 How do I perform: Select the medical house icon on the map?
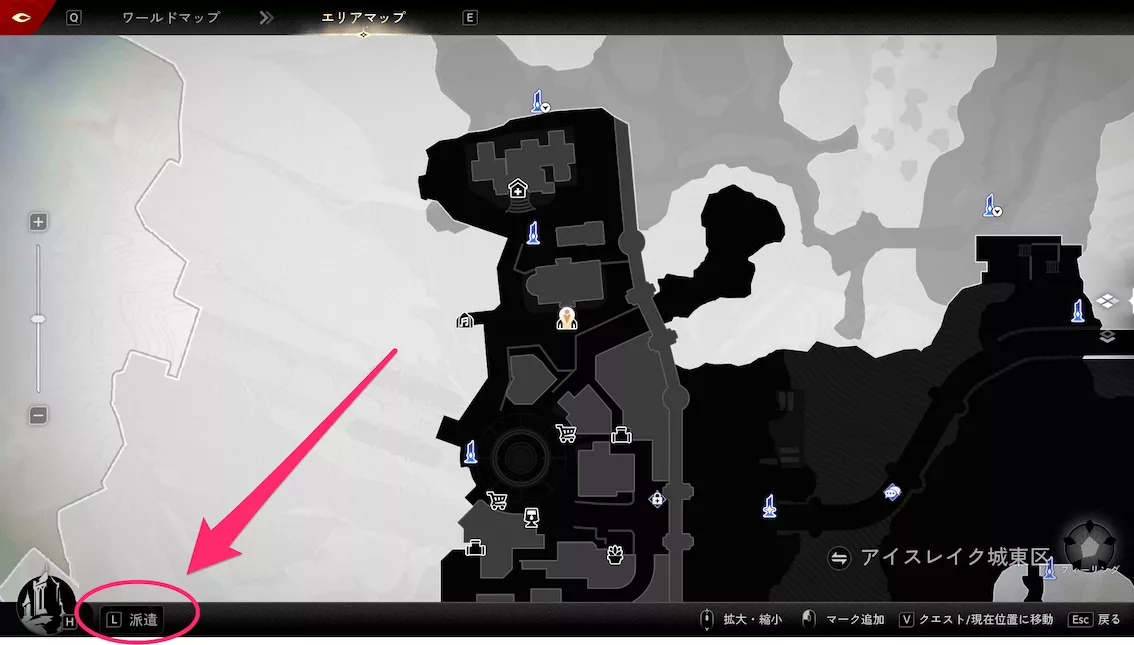click(518, 188)
